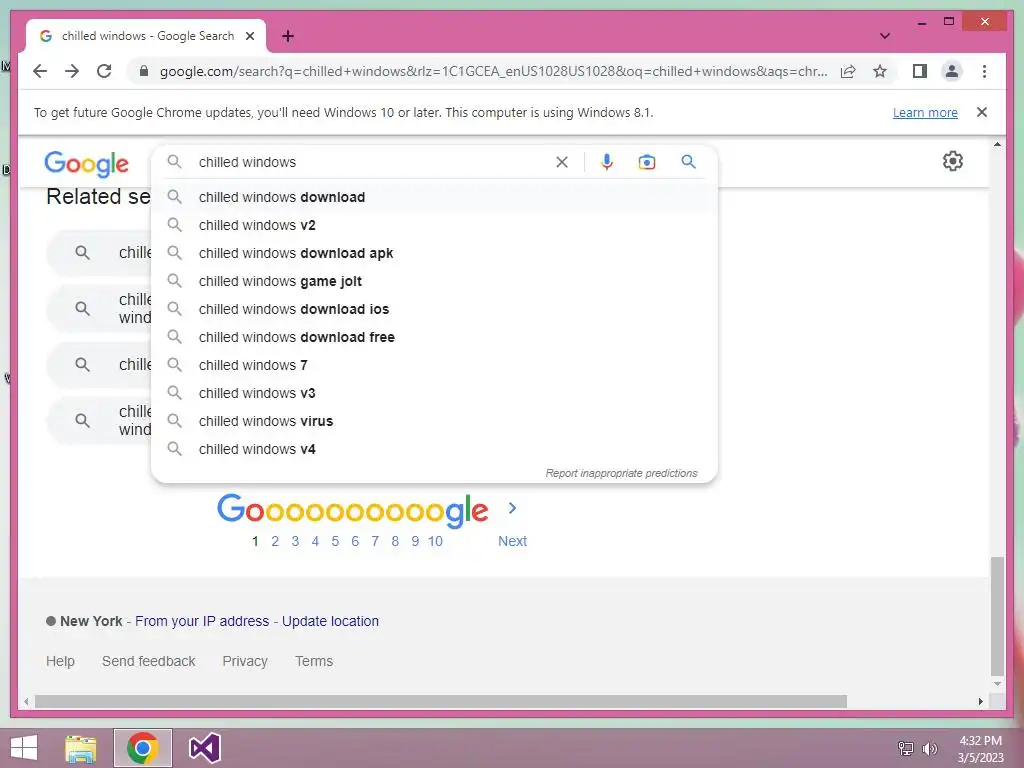Open the Privacy footer link
Image resolution: width=1024 pixels, height=768 pixels.
(245, 662)
